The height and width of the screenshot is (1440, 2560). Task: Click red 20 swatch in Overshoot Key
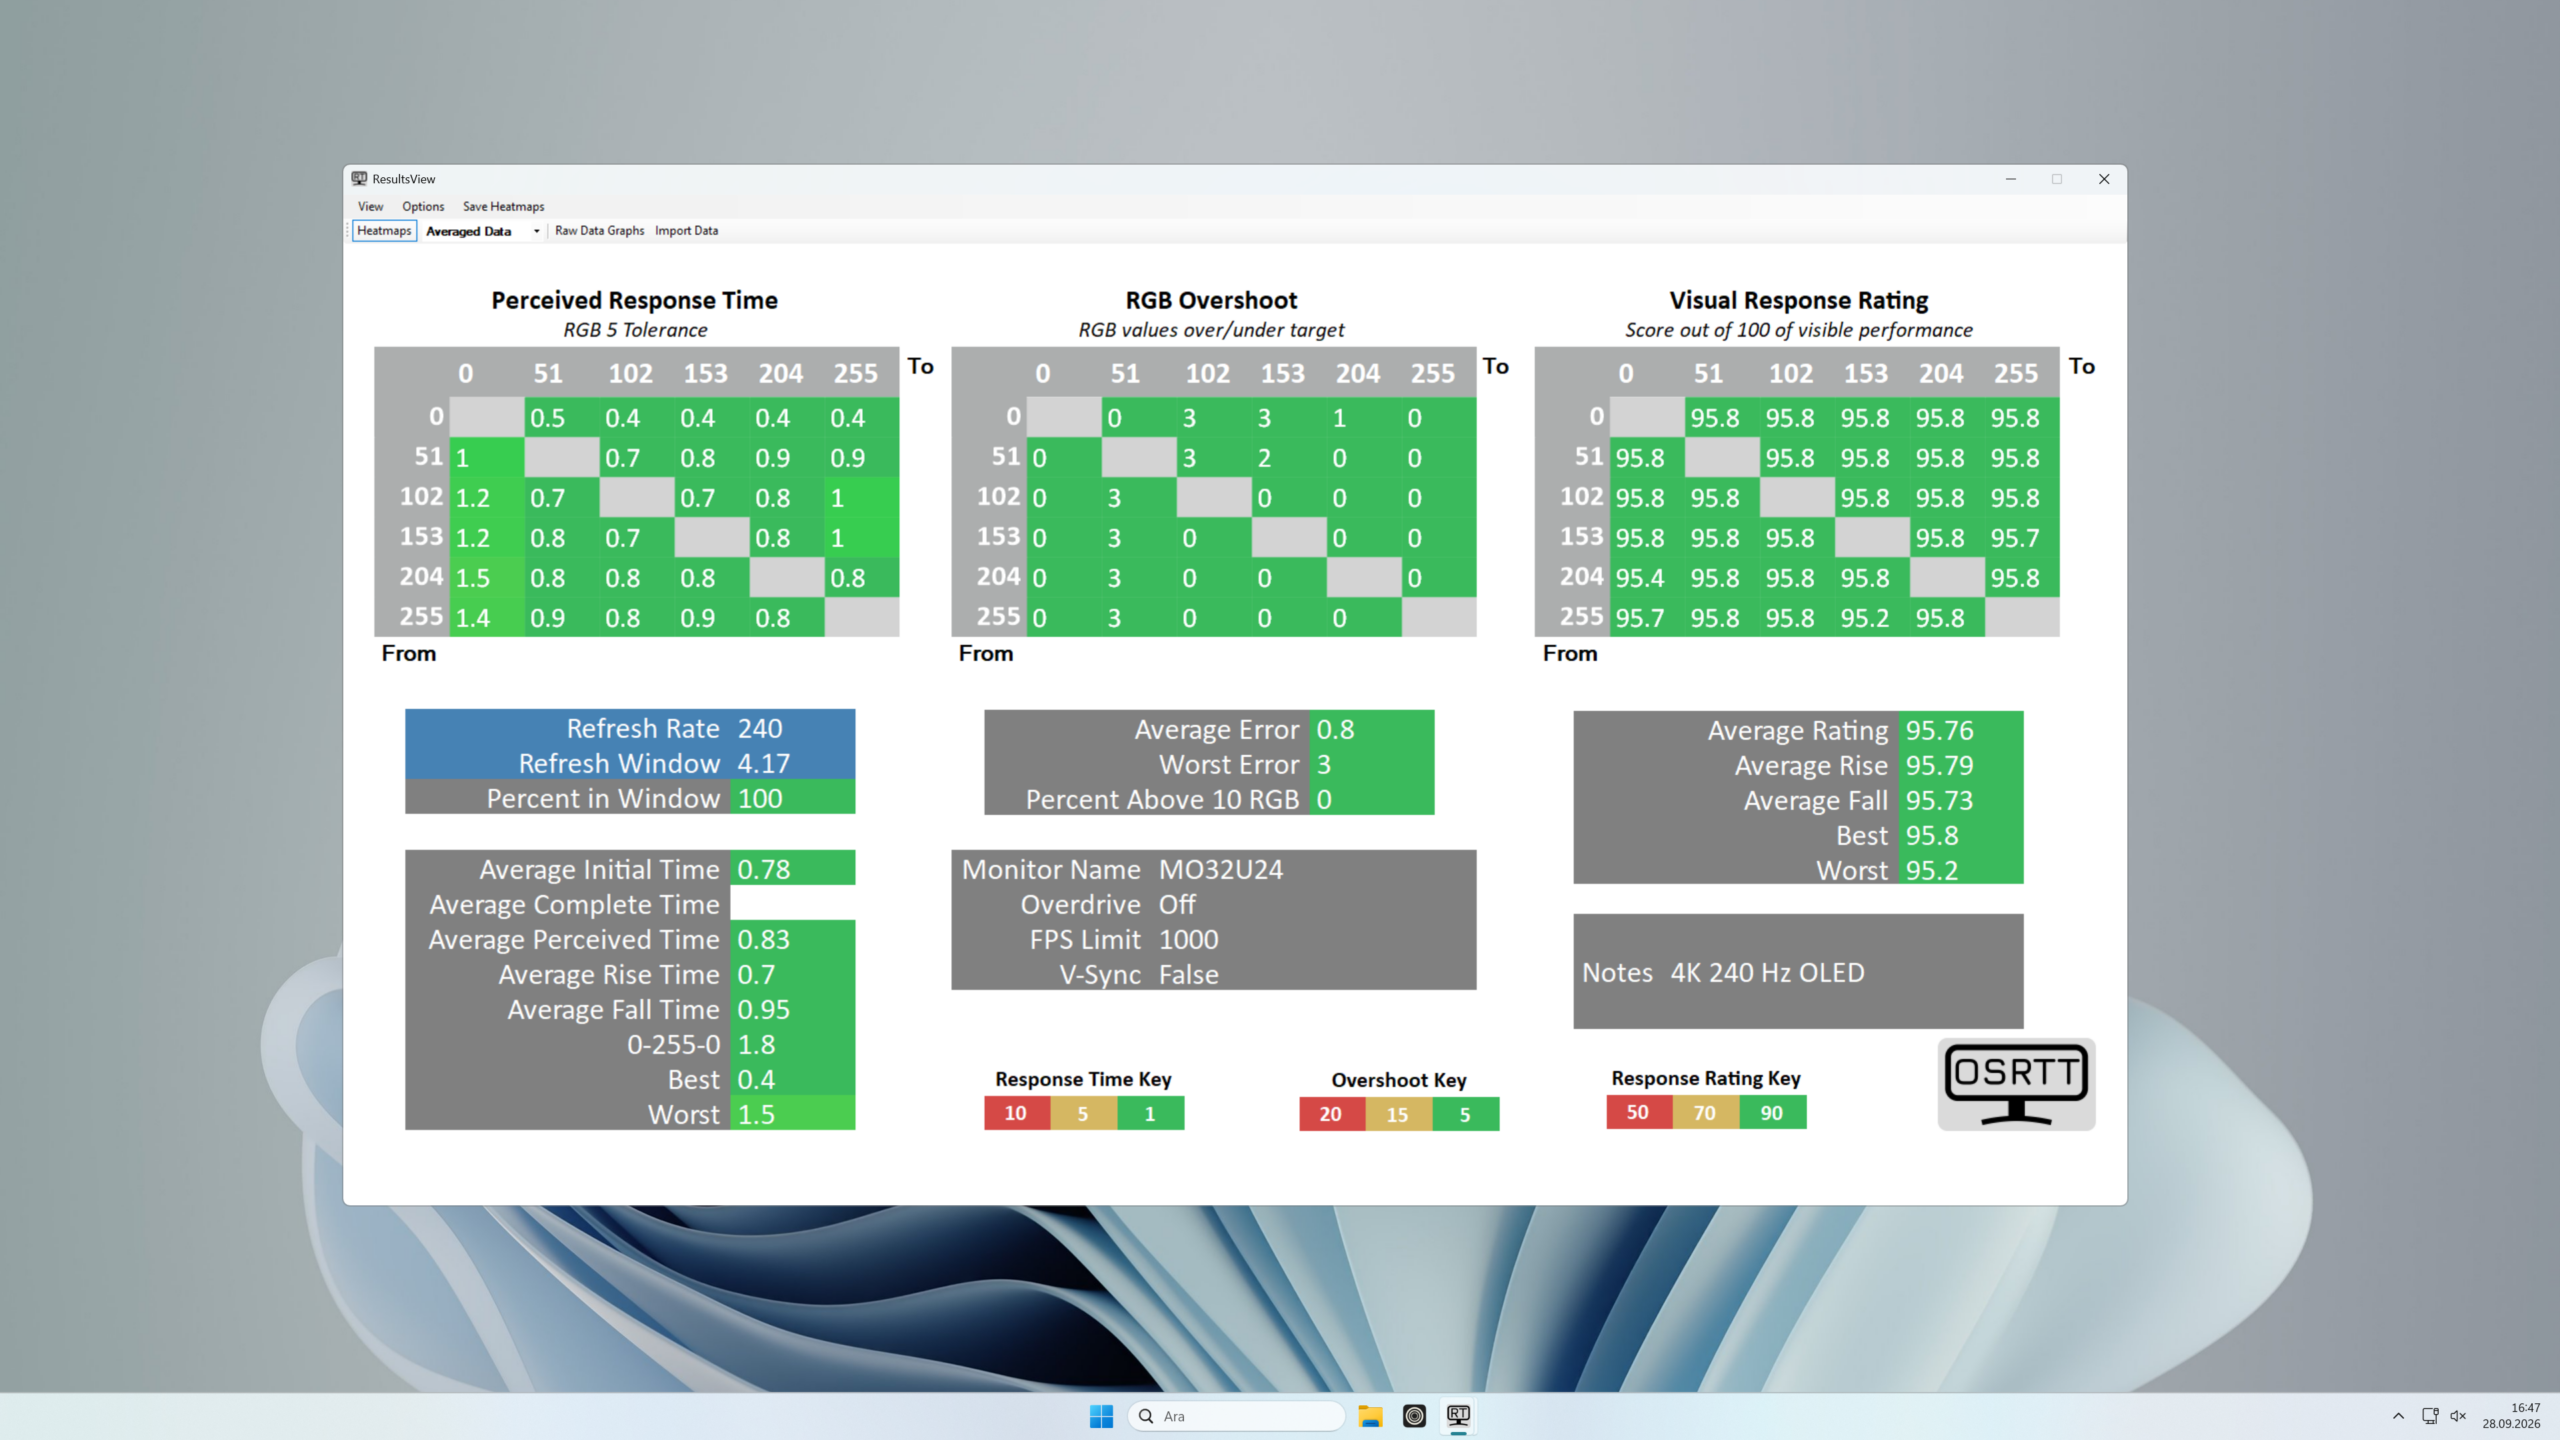coord(1331,1114)
